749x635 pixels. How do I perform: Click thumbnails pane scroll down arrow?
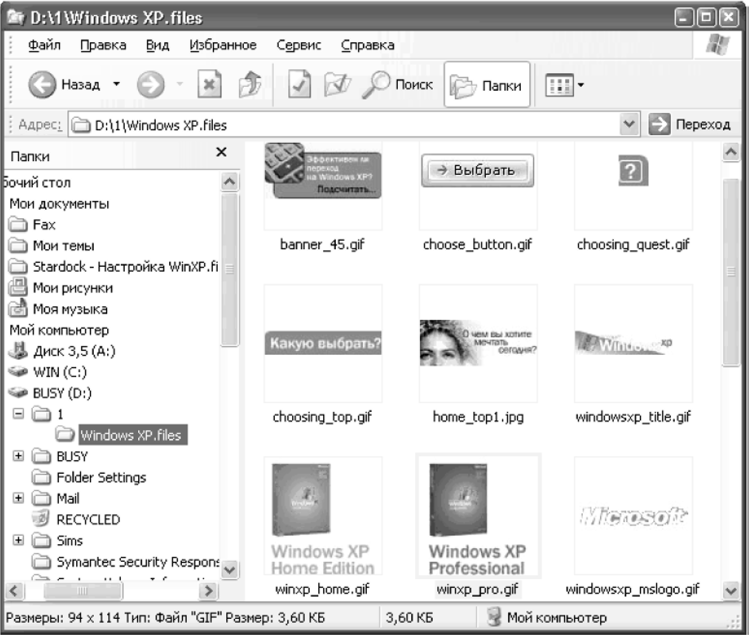731,591
